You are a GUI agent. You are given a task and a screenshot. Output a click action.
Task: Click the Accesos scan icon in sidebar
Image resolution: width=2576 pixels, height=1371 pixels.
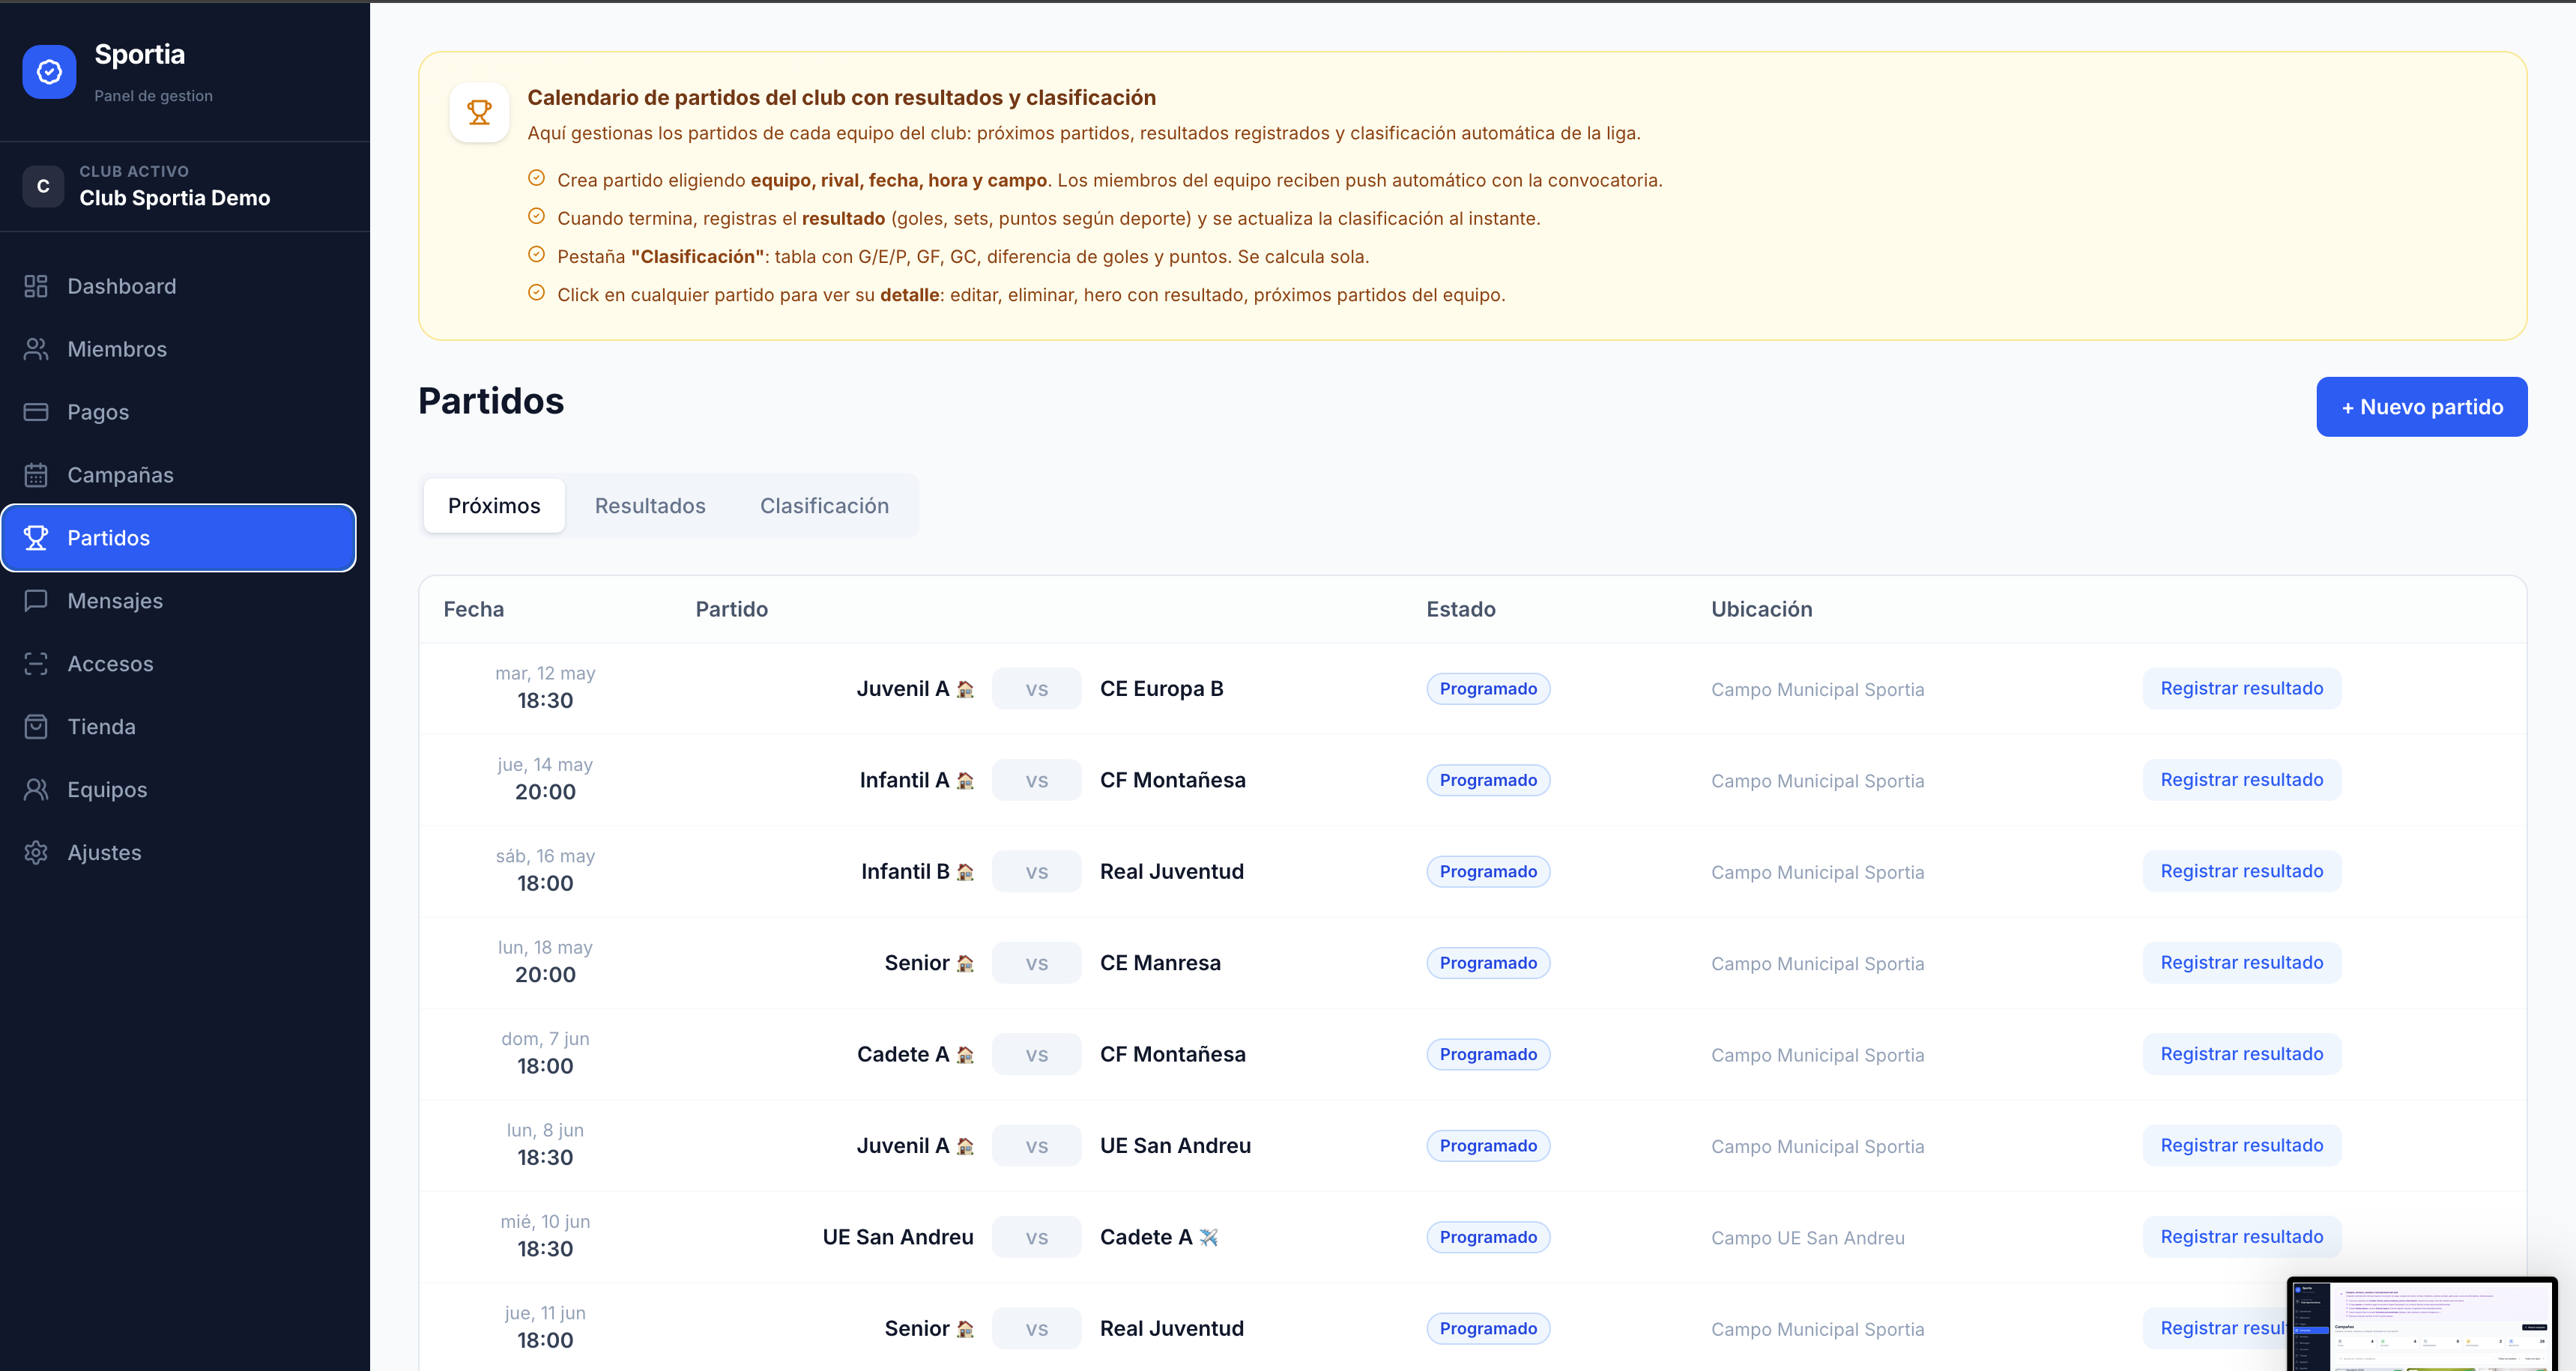[x=36, y=664]
